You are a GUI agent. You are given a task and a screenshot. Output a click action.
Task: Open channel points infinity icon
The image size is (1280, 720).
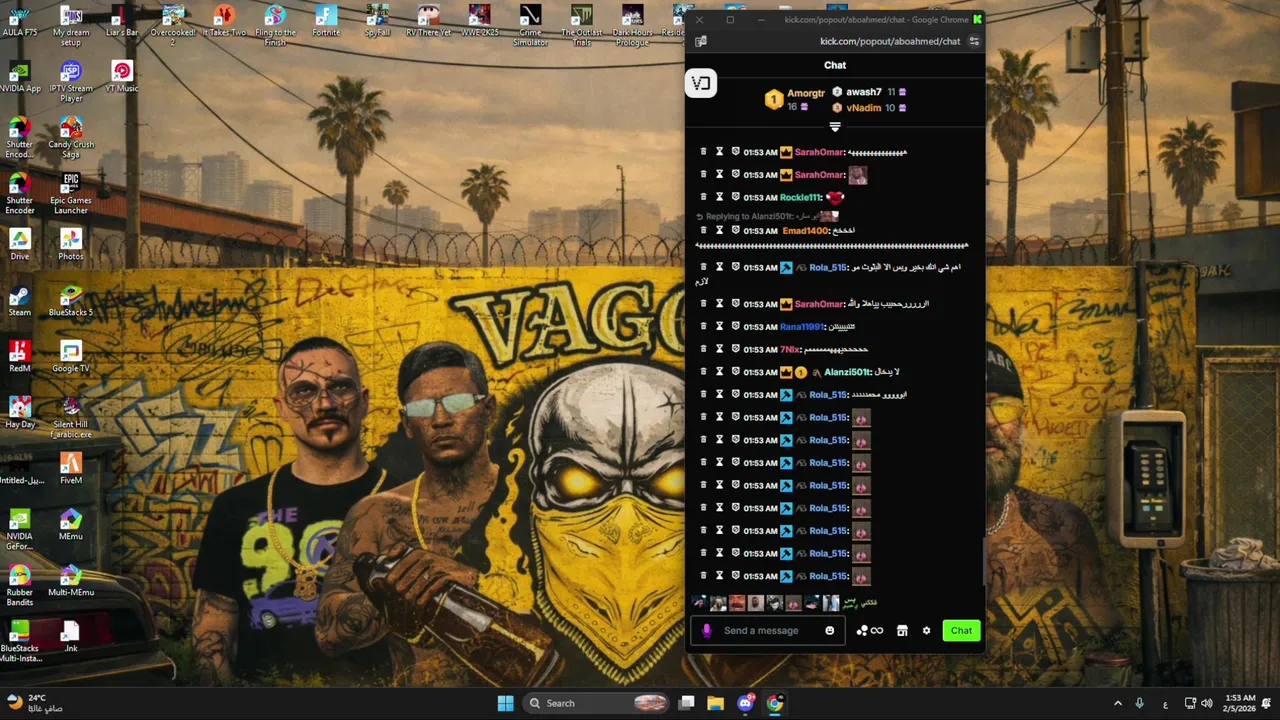tap(870, 631)
